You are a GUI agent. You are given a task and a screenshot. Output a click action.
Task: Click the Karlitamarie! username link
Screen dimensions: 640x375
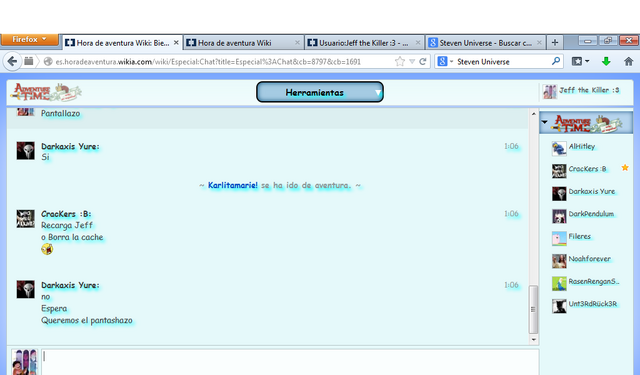[233, 185]
